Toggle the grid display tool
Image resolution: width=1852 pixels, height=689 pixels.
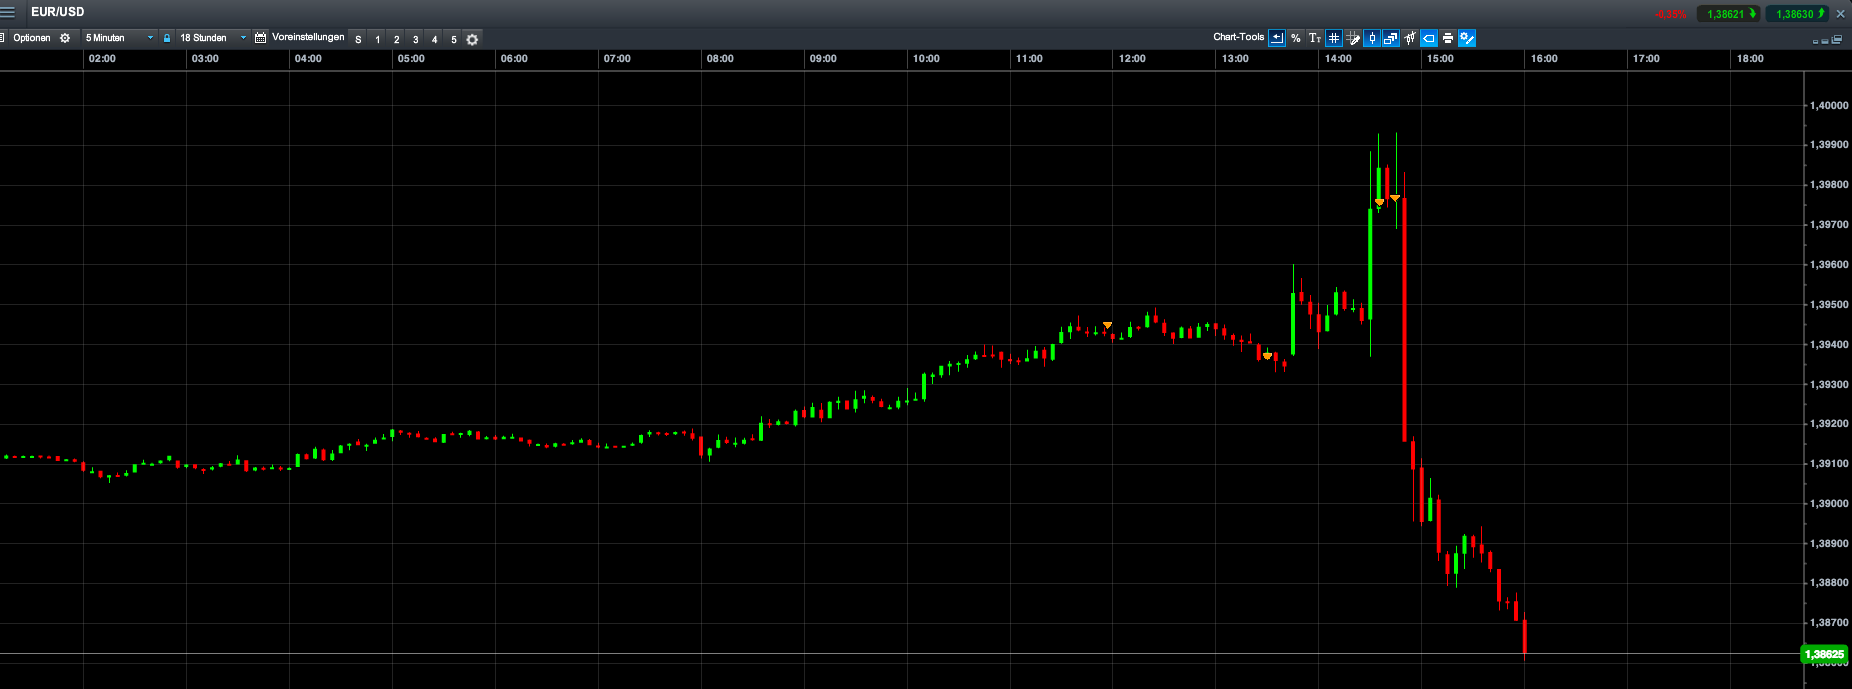1334,38
